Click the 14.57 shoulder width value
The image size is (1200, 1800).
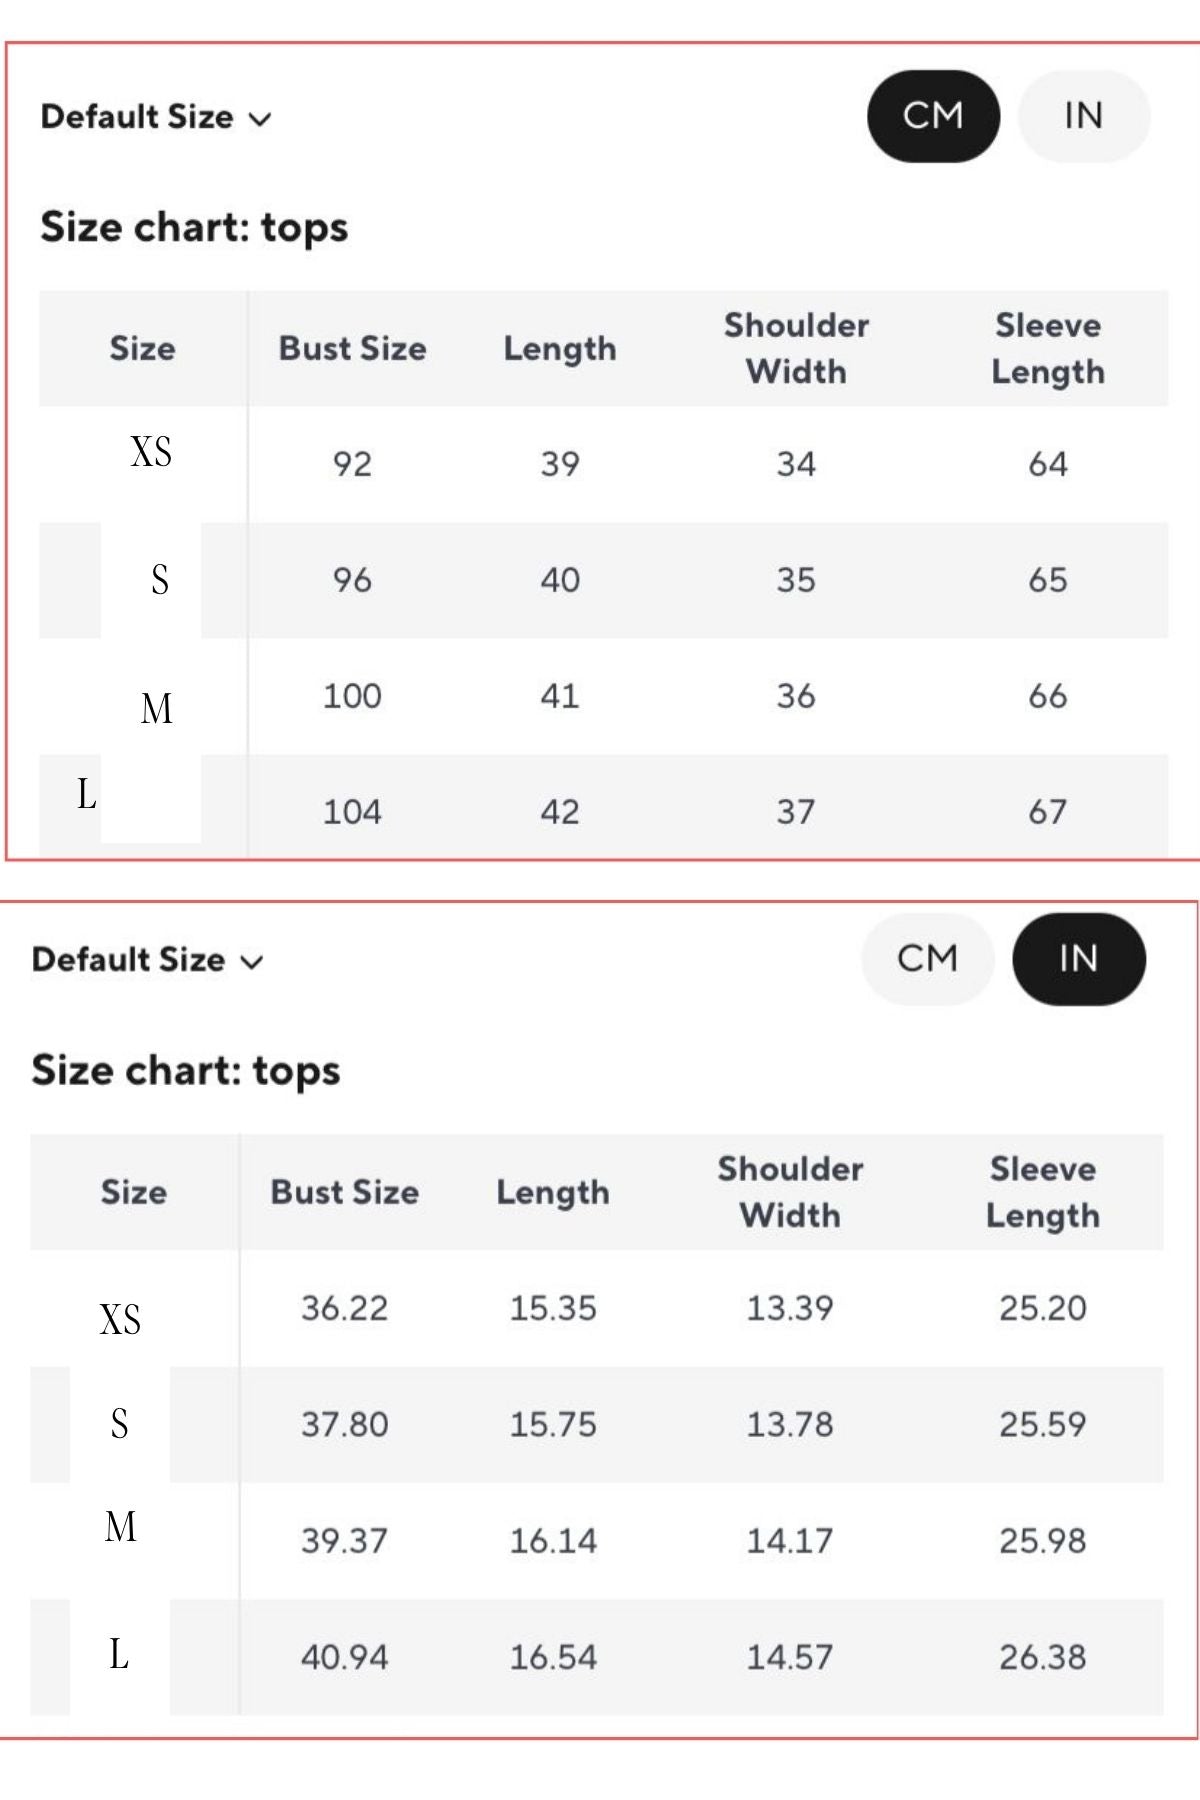coord(789,1657)
